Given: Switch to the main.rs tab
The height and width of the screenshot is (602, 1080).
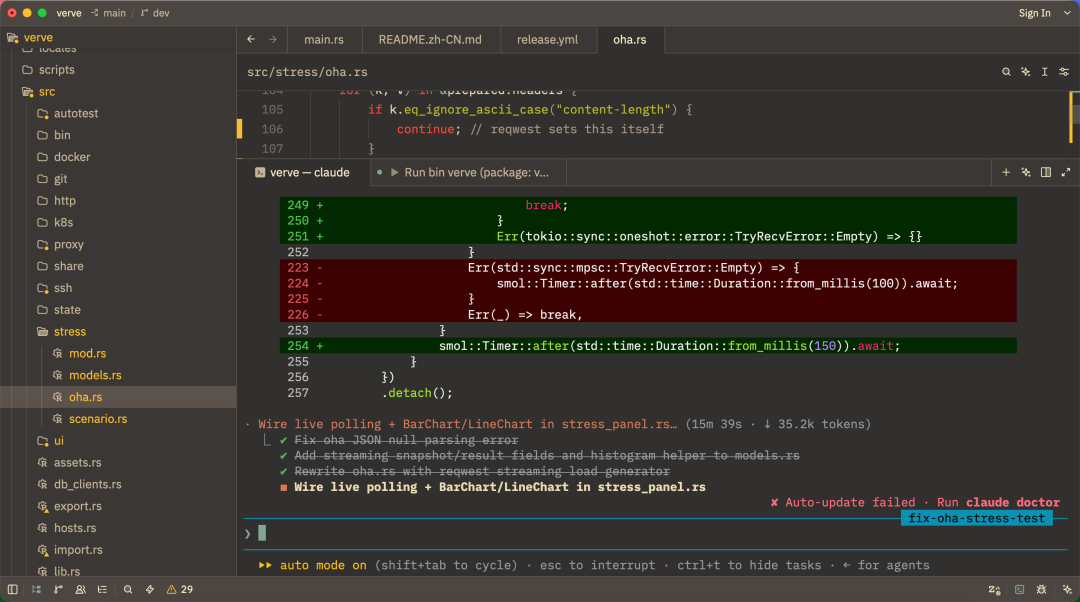Looking at the screenshot, I should 324,40.
